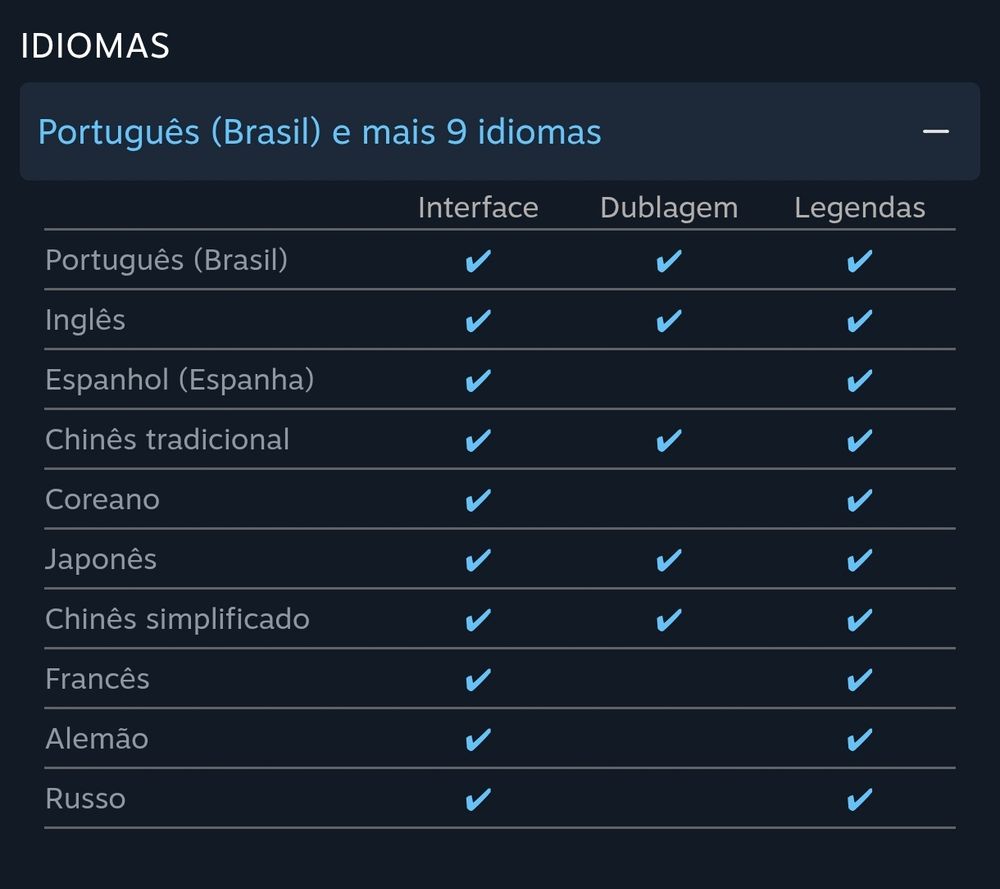The width and height of the screenshot is (1000, 889).
Task: Click the Chinês simplificado row label
Action: coord(177,619)
